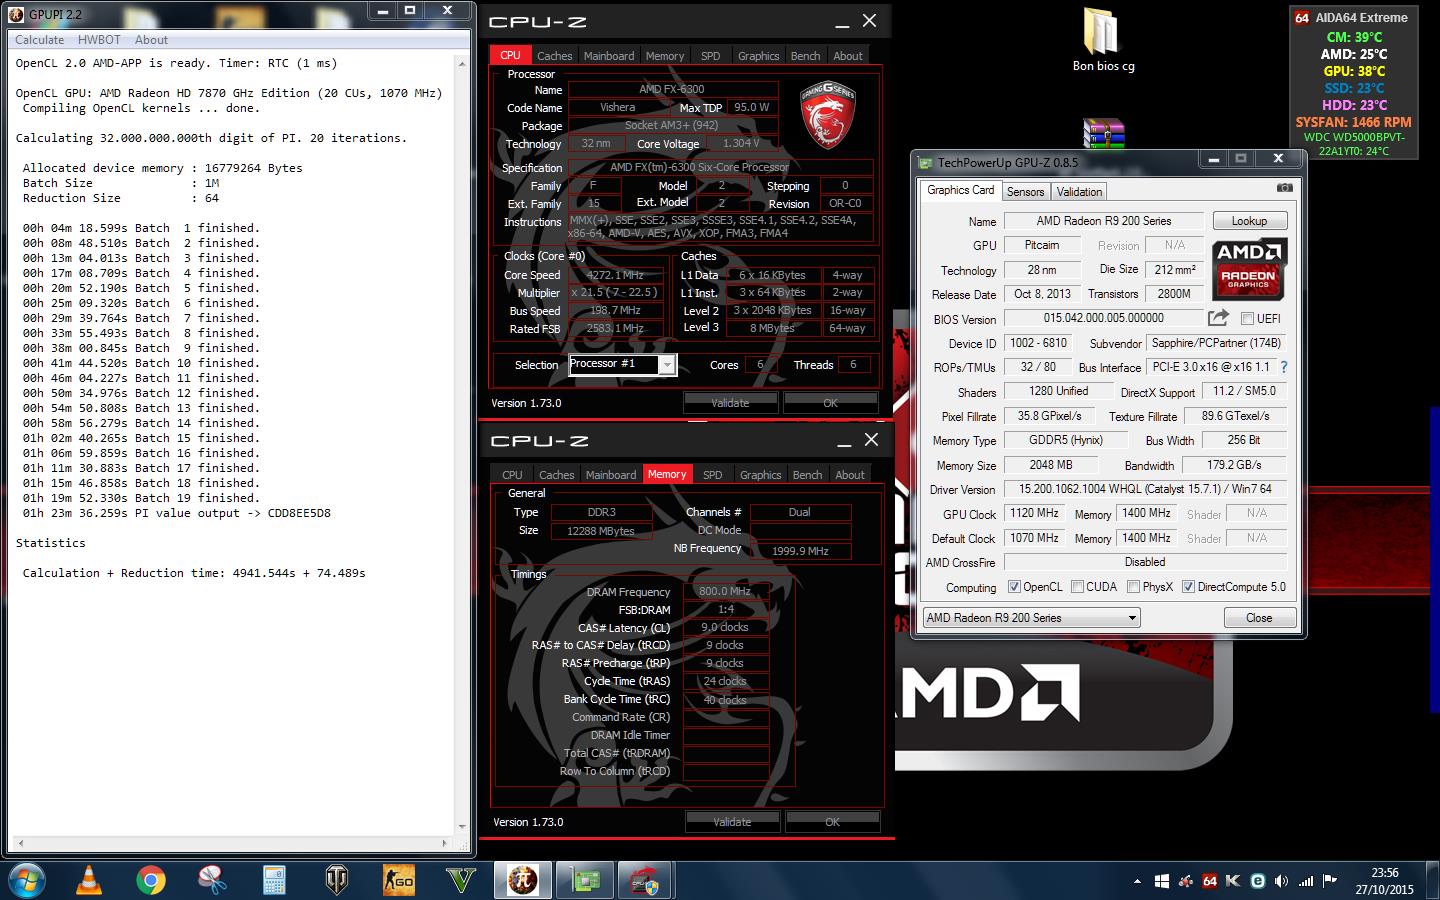
Task: Switch to Mainboard tab in upper CPU-Z
Action: [x=609, y=56]
